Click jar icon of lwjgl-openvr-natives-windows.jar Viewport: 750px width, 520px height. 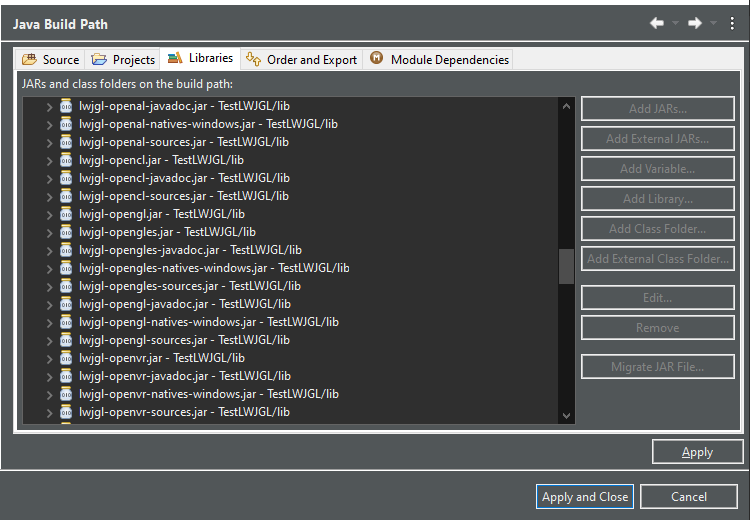coord(66,394)
